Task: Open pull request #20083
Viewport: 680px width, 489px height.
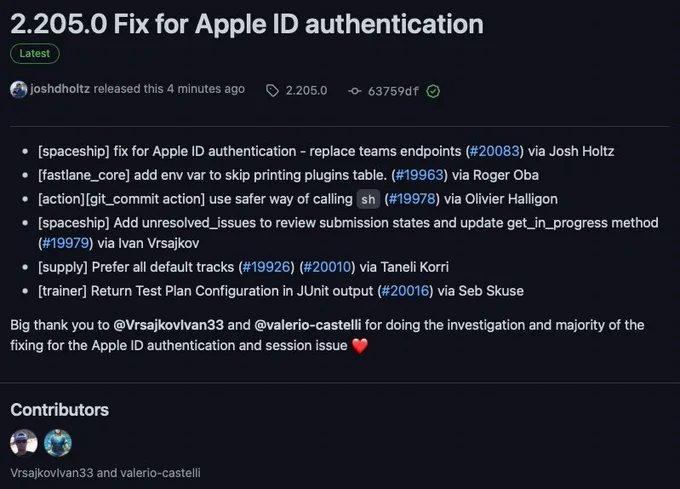Action: 494,151
